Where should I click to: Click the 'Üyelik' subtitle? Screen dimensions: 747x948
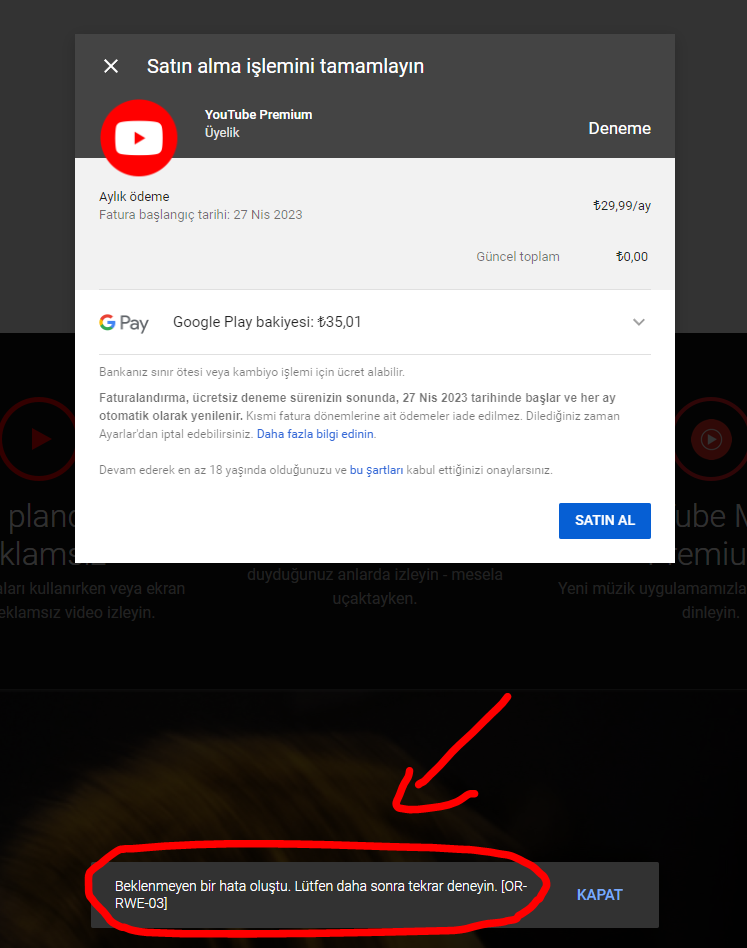(x=222, y=132)
